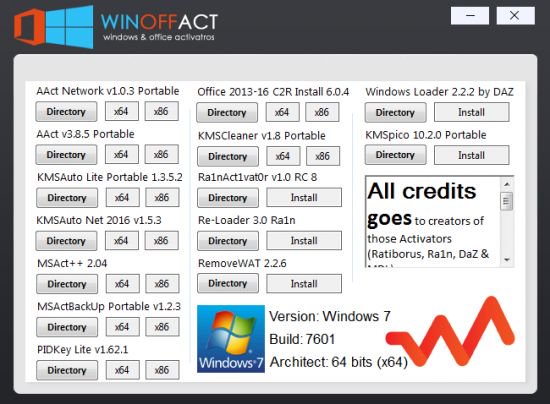Launch KMSAuto Net 2016 x86
This screenshot has height=404, width=550.
pos(161,241)
